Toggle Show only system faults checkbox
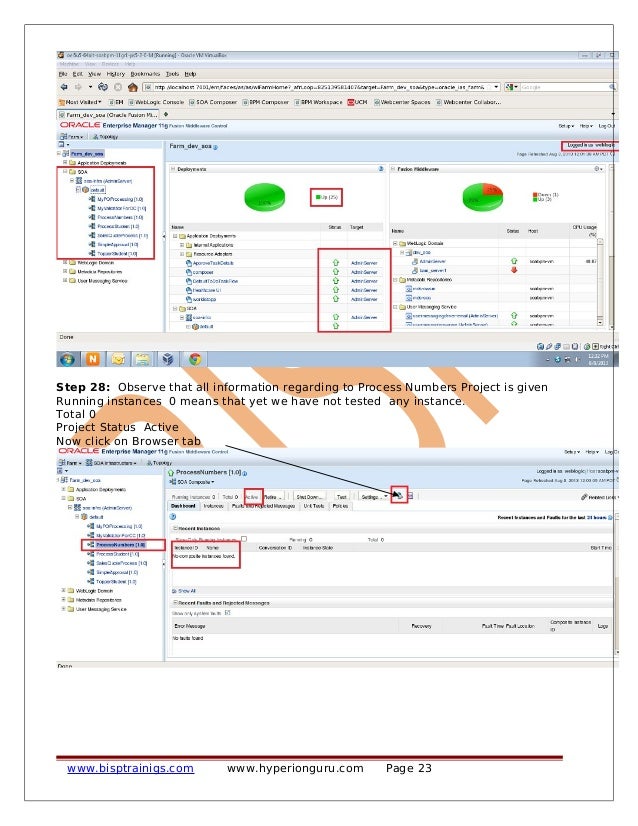The image size is (638, 826). pos(228,613)
